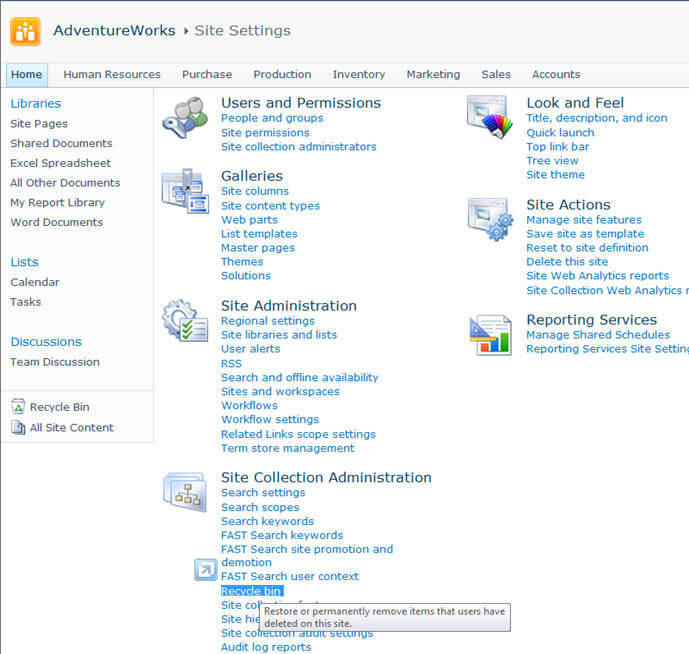The height and width of the screenshot is (654, 689).
Task: Open Manage site features link
Action: click(x=584, y=220)
